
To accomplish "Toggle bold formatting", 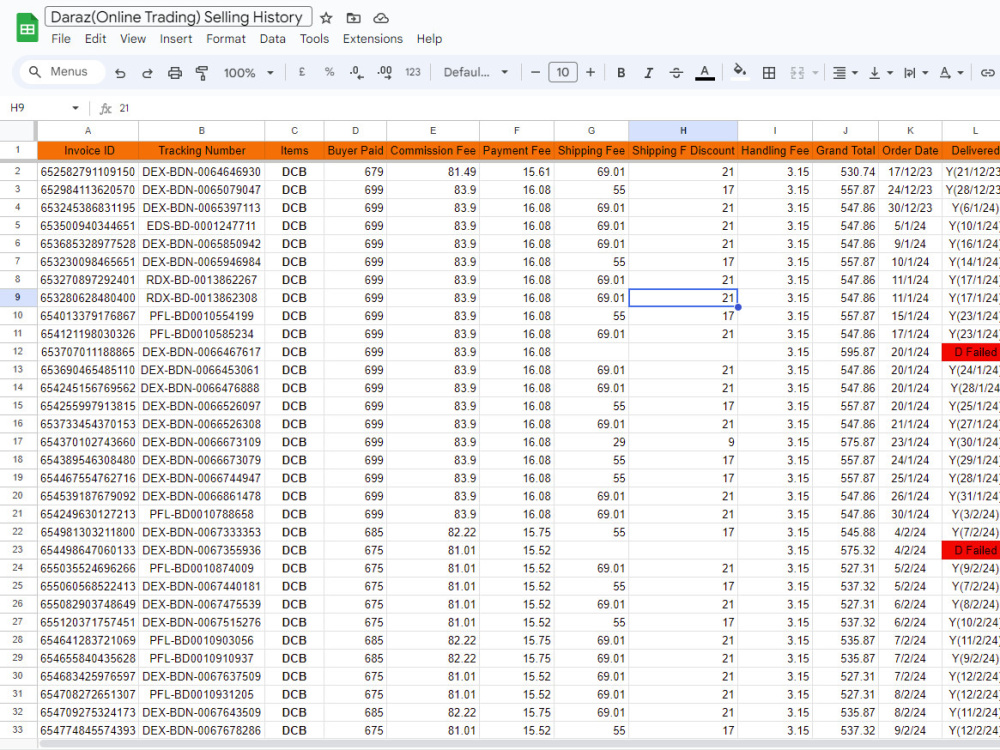I will click(621, 73).
